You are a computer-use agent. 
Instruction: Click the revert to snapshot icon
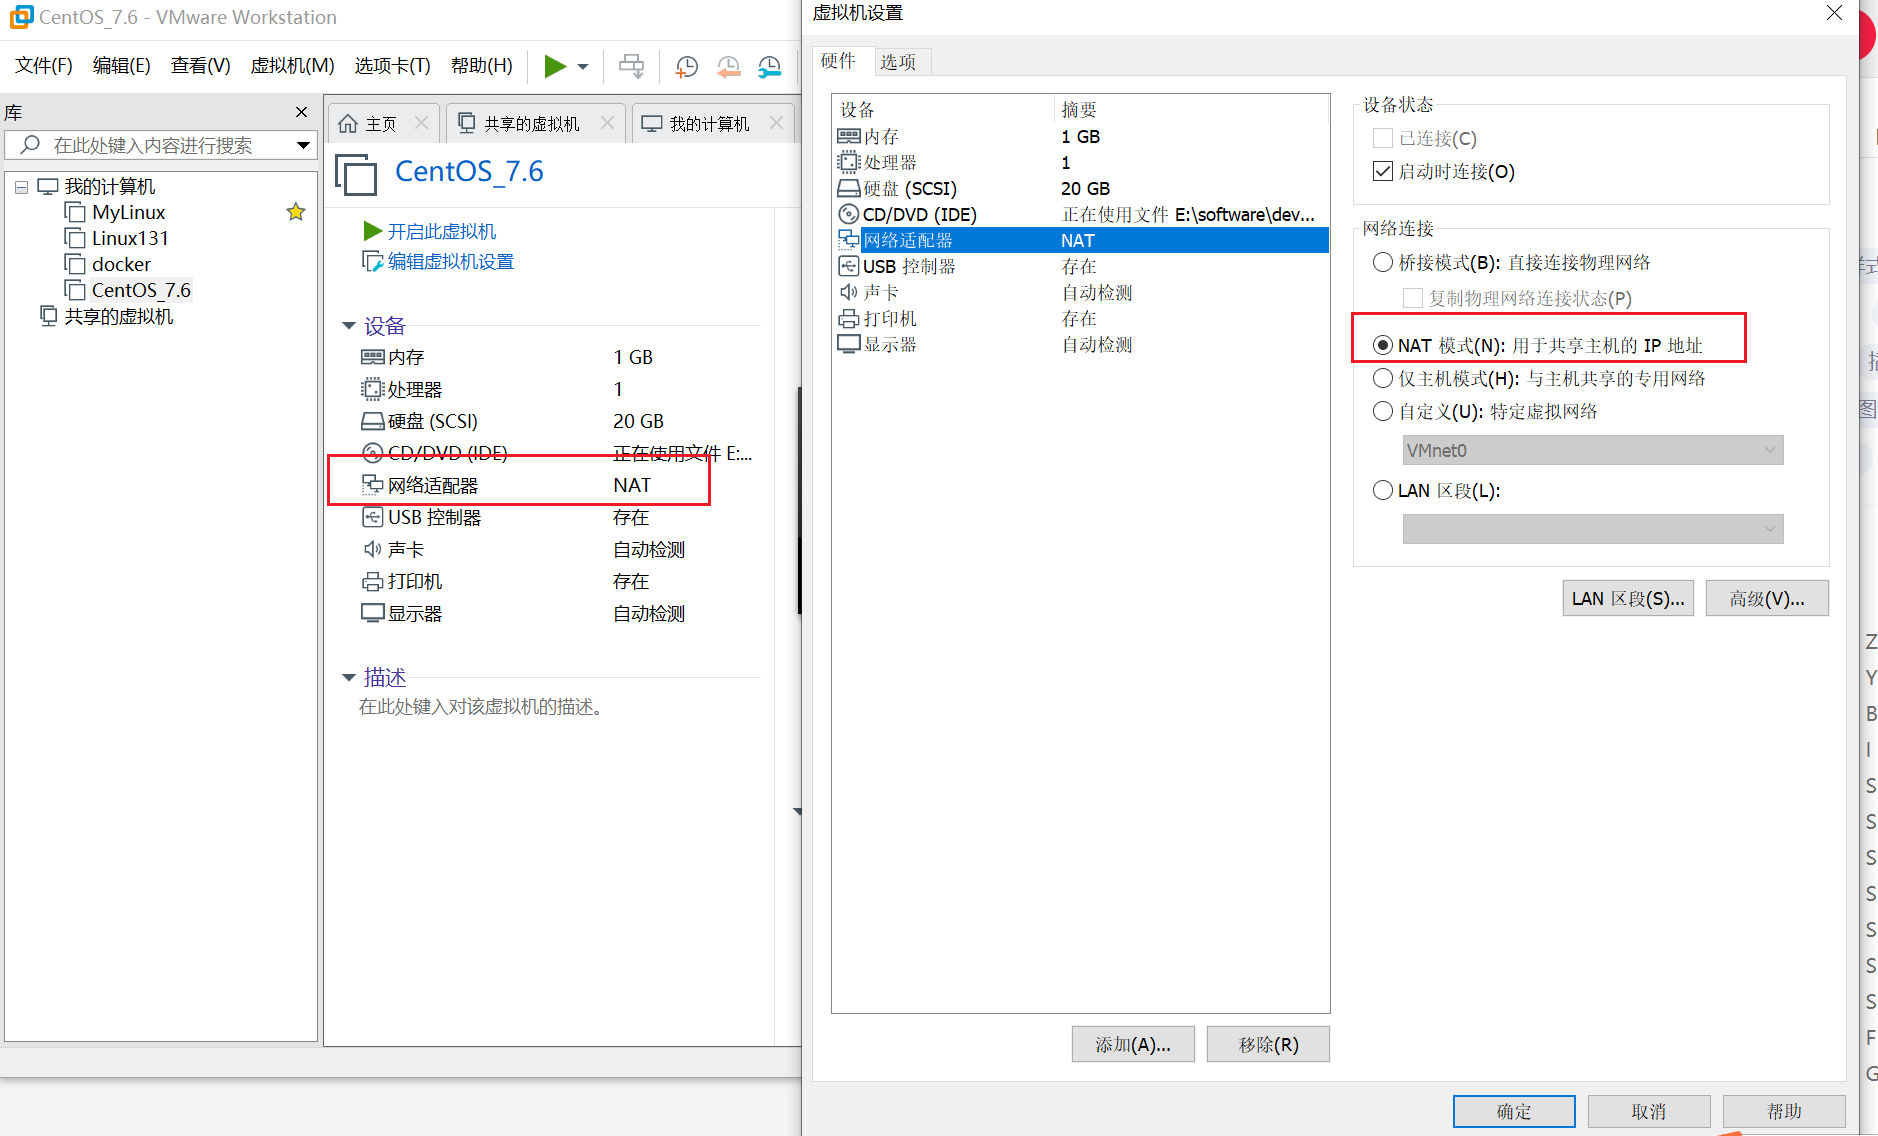(x=728, y=66)
